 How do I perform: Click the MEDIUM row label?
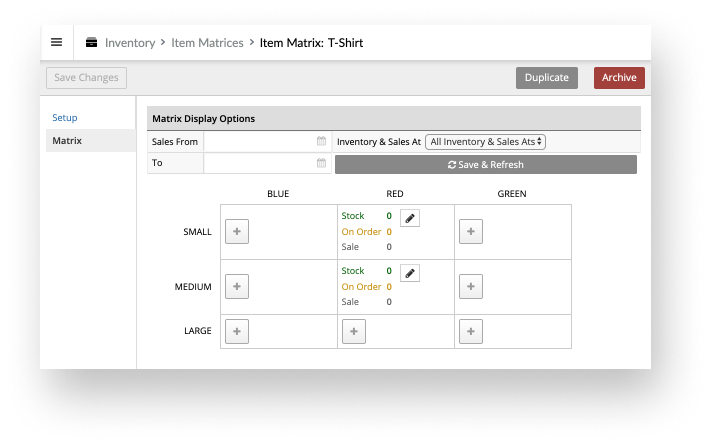coord(193,287)
